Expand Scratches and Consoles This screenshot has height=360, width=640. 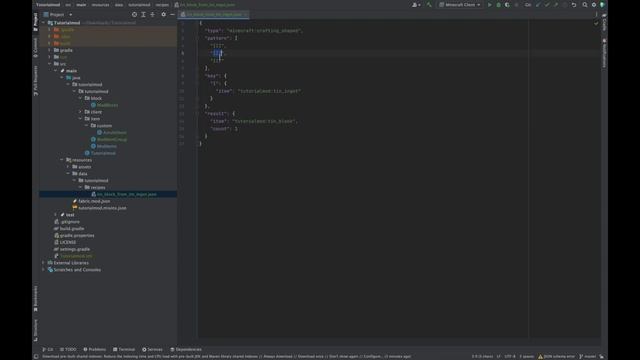click(x=44, y=270)
